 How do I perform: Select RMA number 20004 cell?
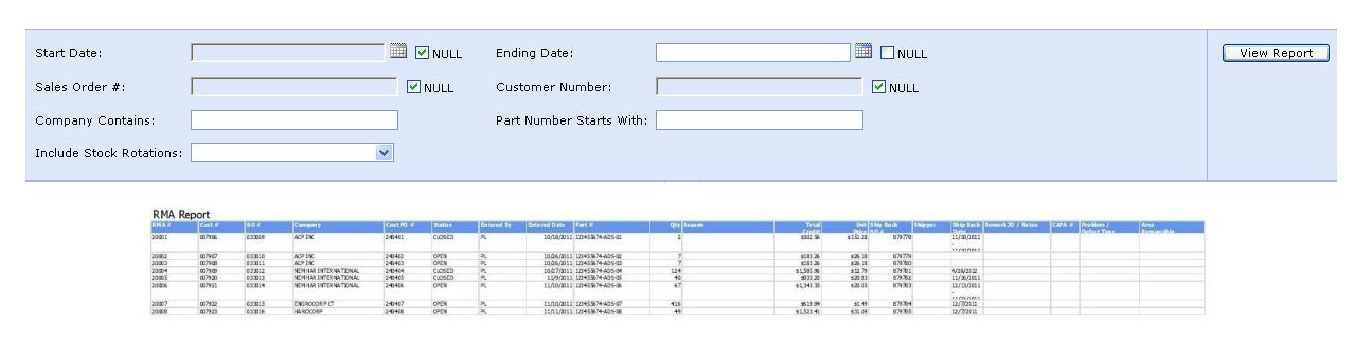(174, 270)
